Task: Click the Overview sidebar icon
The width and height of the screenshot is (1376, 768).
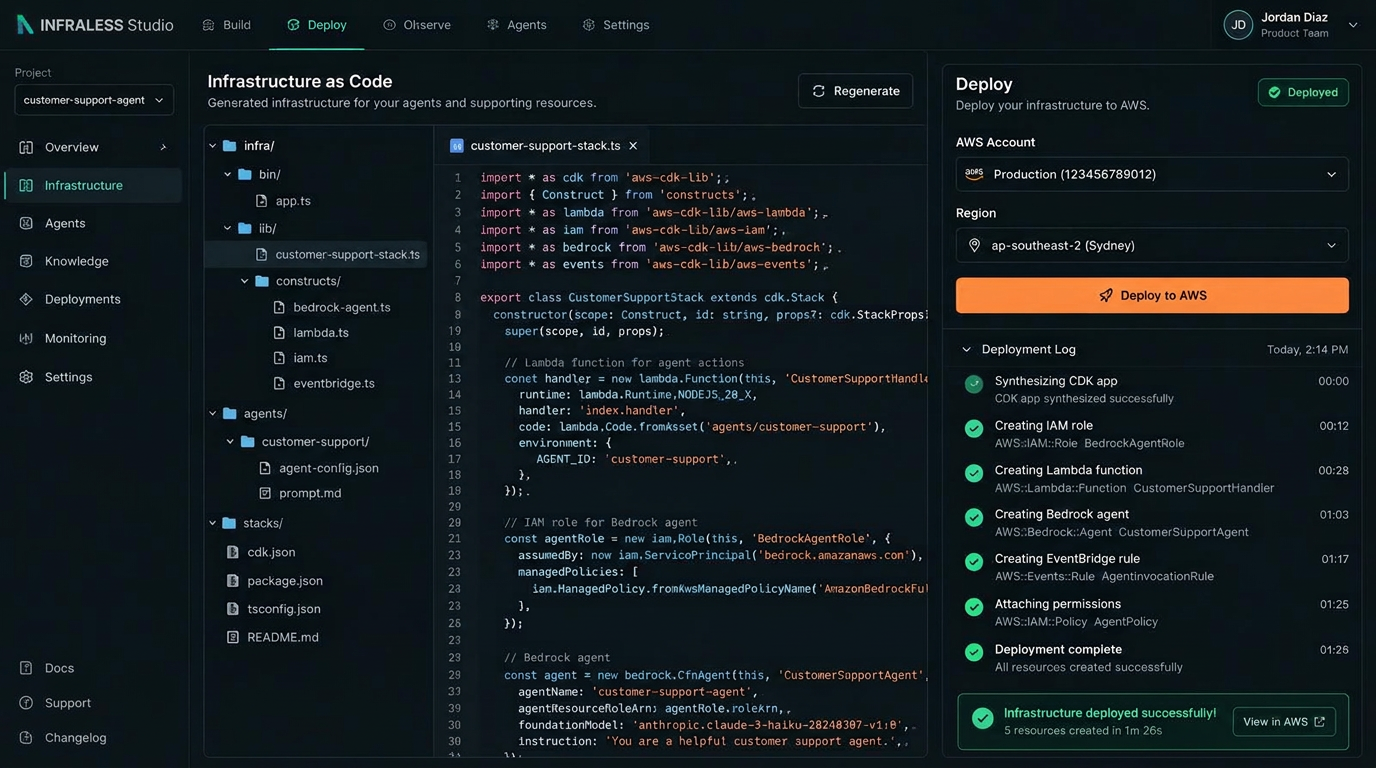Action: tap(26, 147)
